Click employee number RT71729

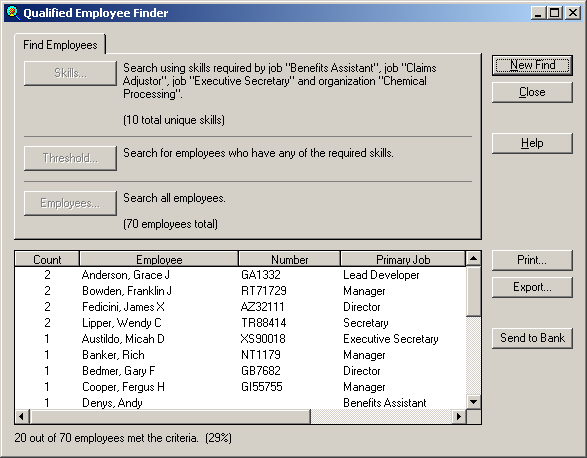[264, 291]
